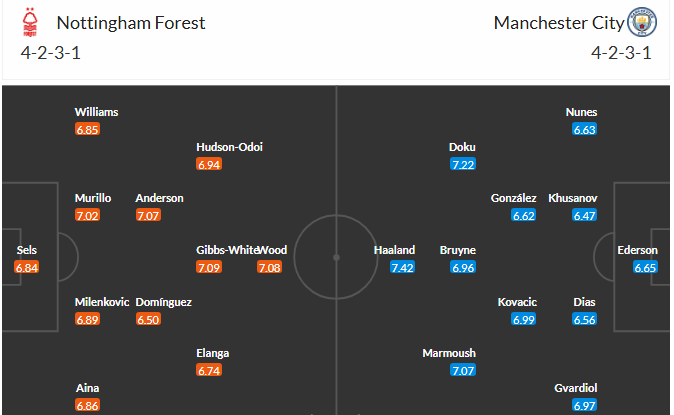Viewport: 674px width, 415px height.
Task: Select goalkeeper Sels on the pitch
Action: coord(27,250)
